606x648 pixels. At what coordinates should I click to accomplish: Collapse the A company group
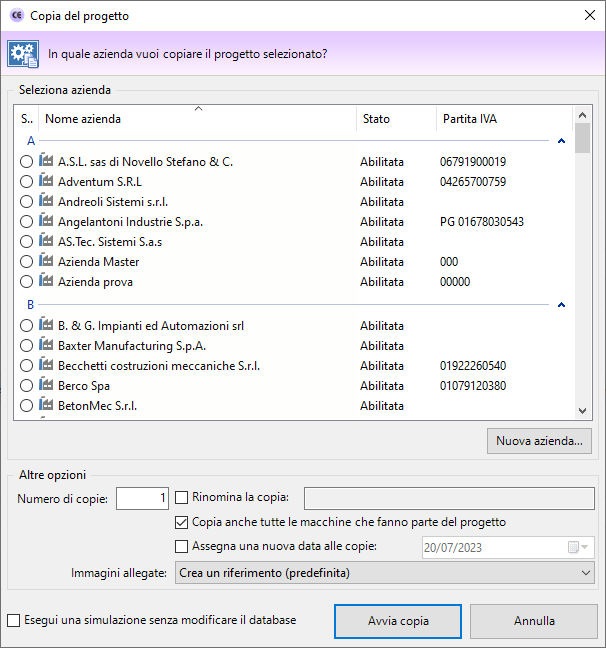click(x=561, y=141)
